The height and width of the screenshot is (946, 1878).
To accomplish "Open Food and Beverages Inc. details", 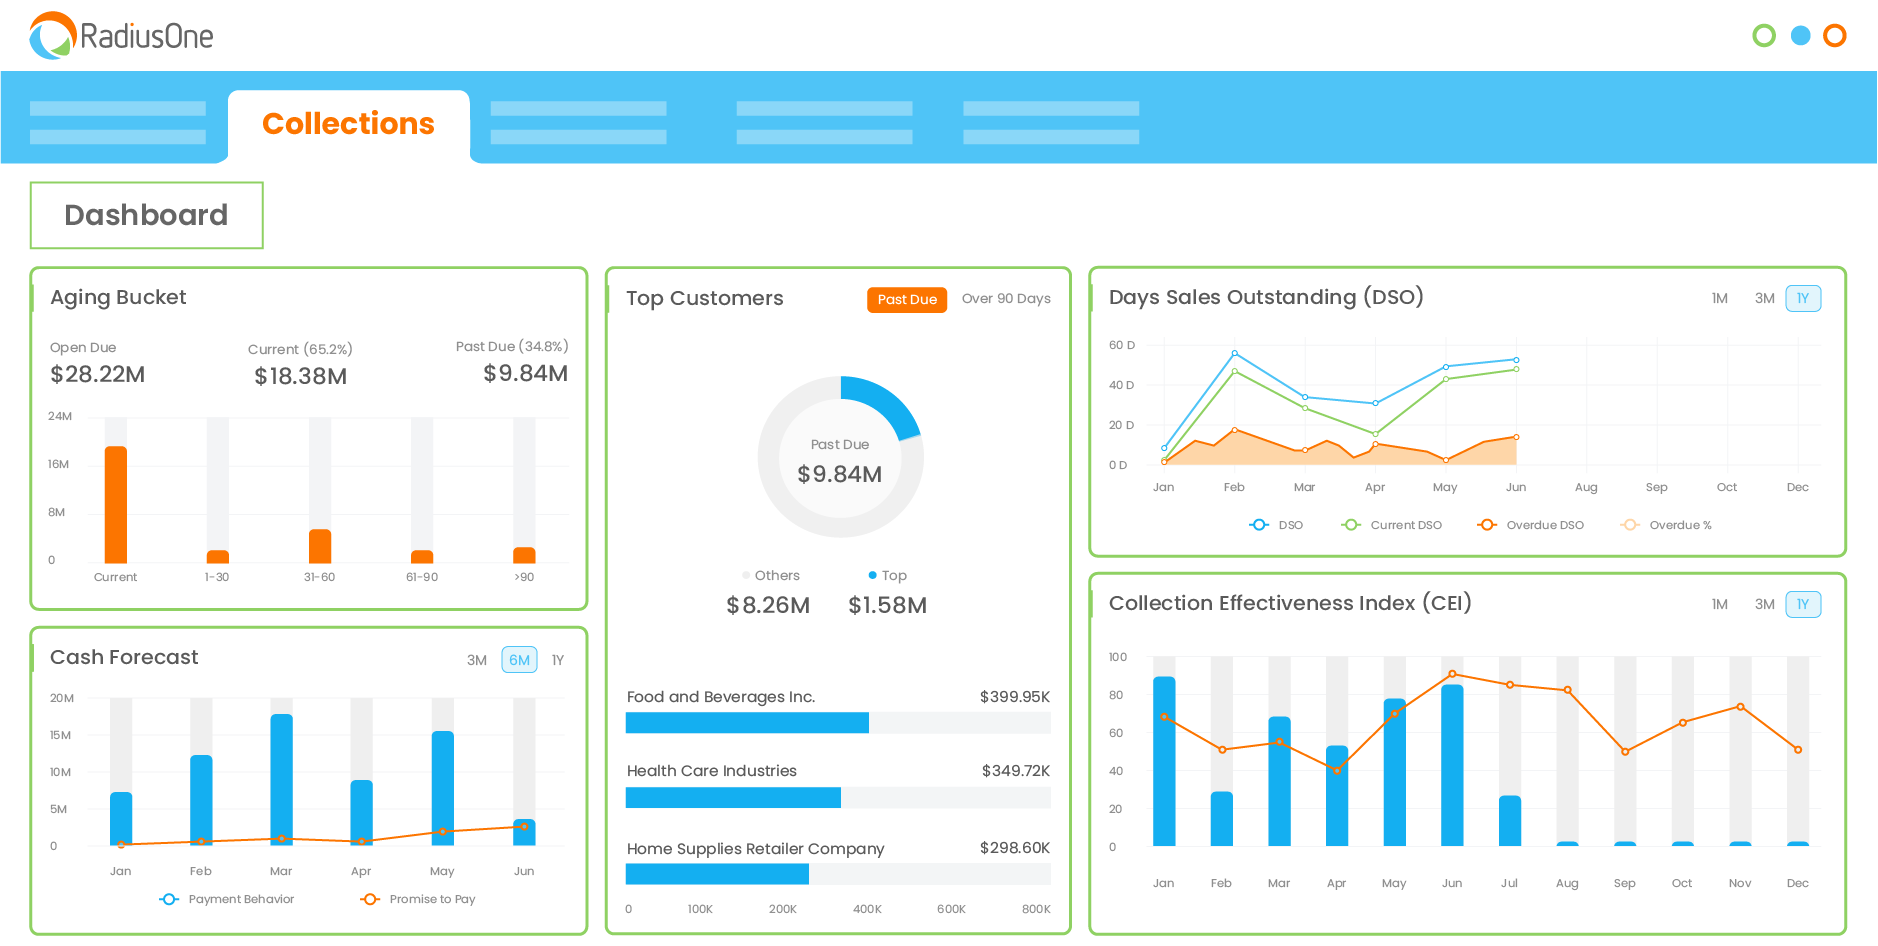I will [720, 697].
